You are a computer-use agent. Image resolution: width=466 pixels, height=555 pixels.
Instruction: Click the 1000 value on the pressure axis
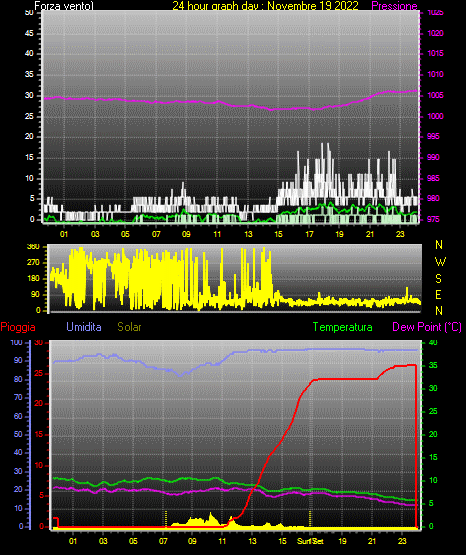436,116
